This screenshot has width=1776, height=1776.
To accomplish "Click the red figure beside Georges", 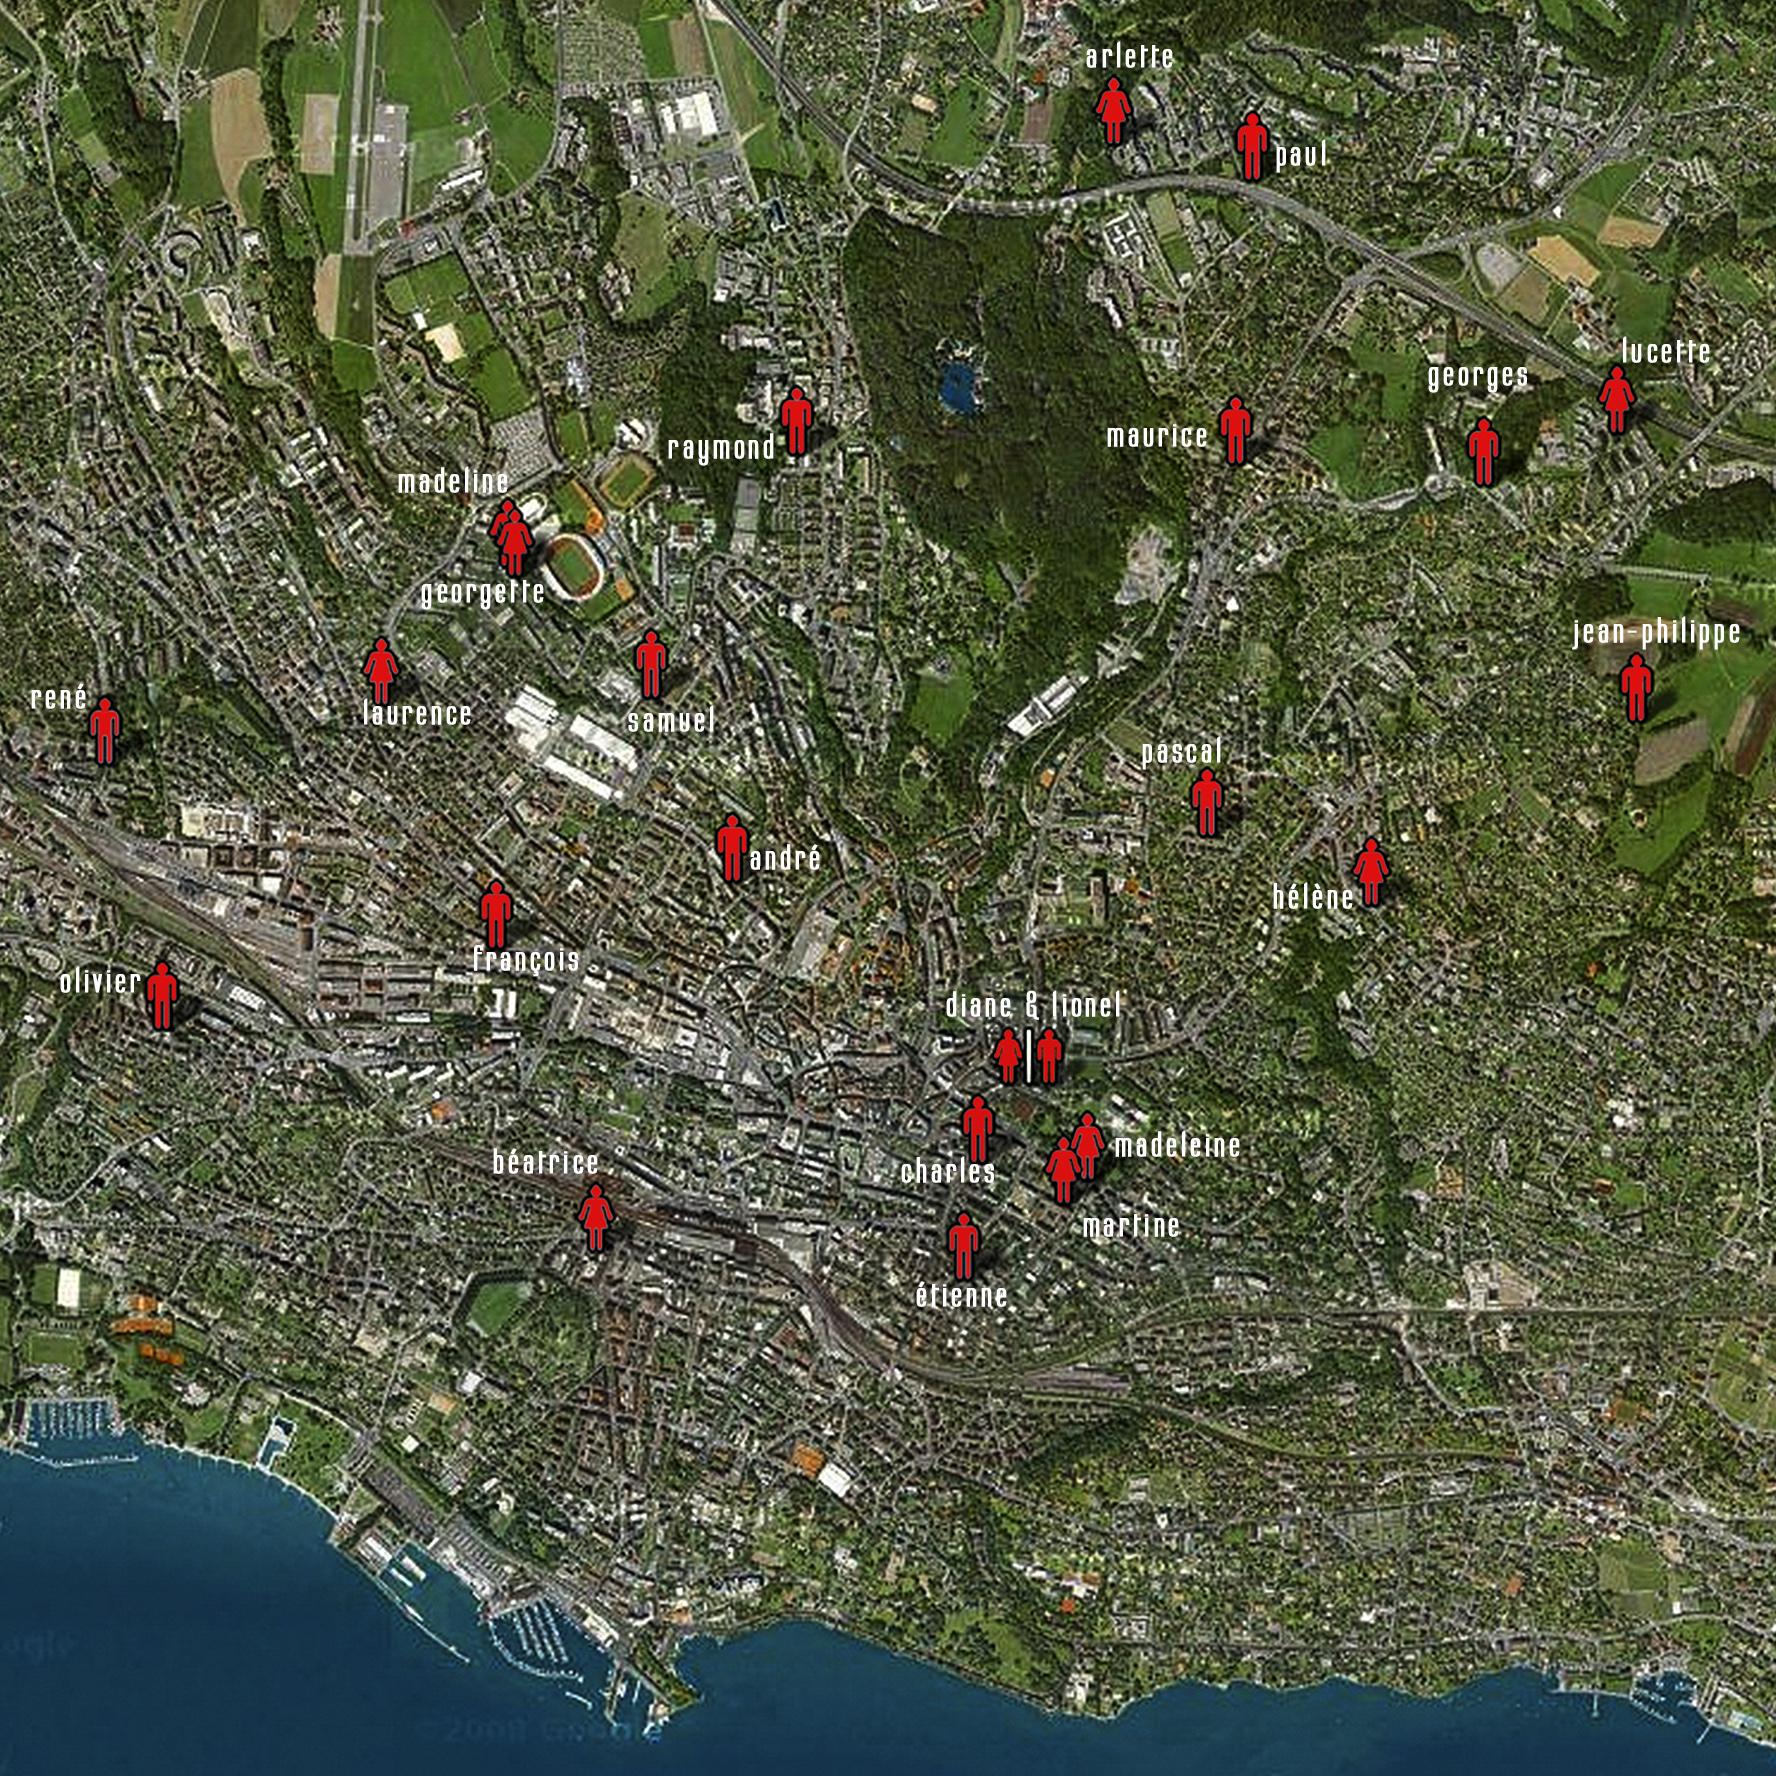I will pos(1483,452).
